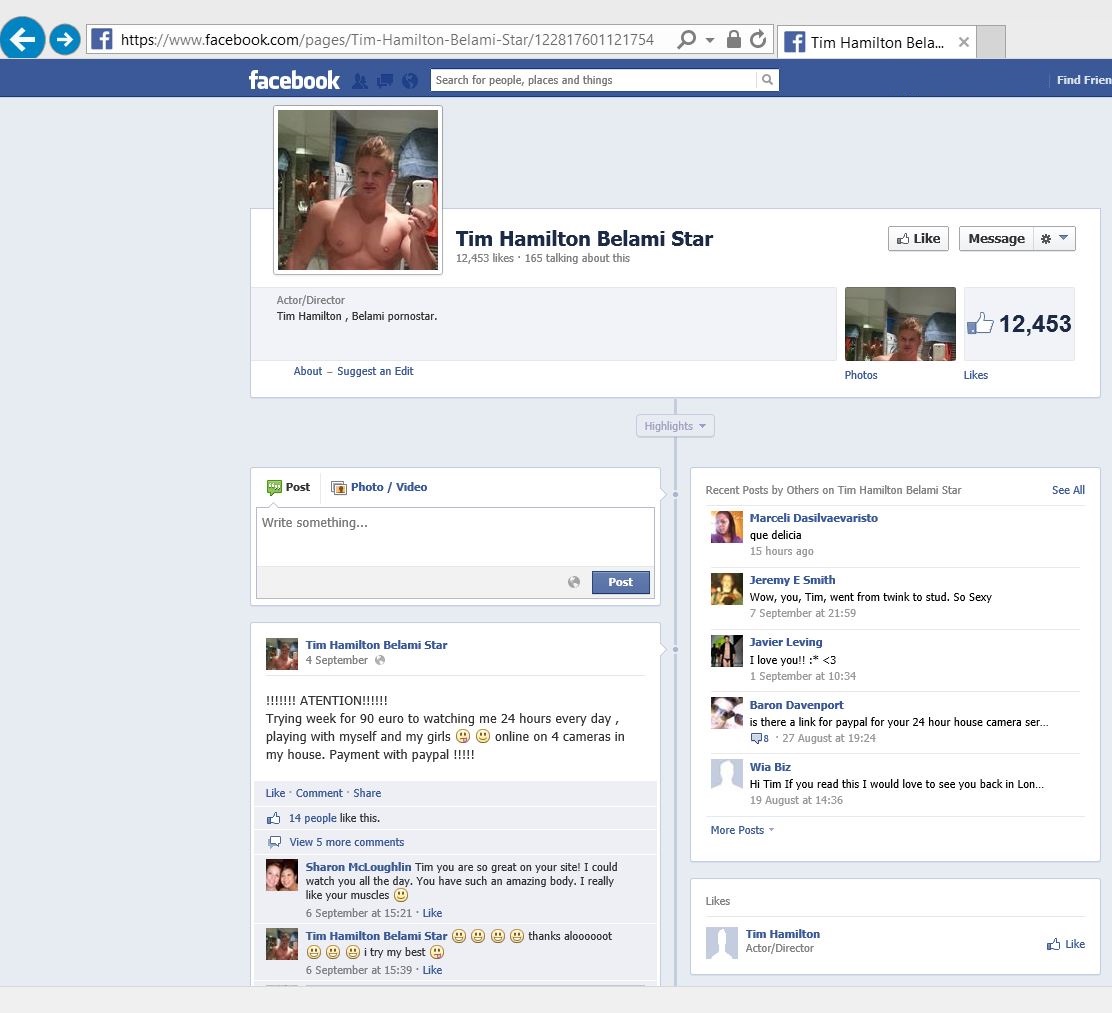The height and width of the screenshot is (1013, 1112).
Task: Click the Likes label link
Action: coord(976,375)
